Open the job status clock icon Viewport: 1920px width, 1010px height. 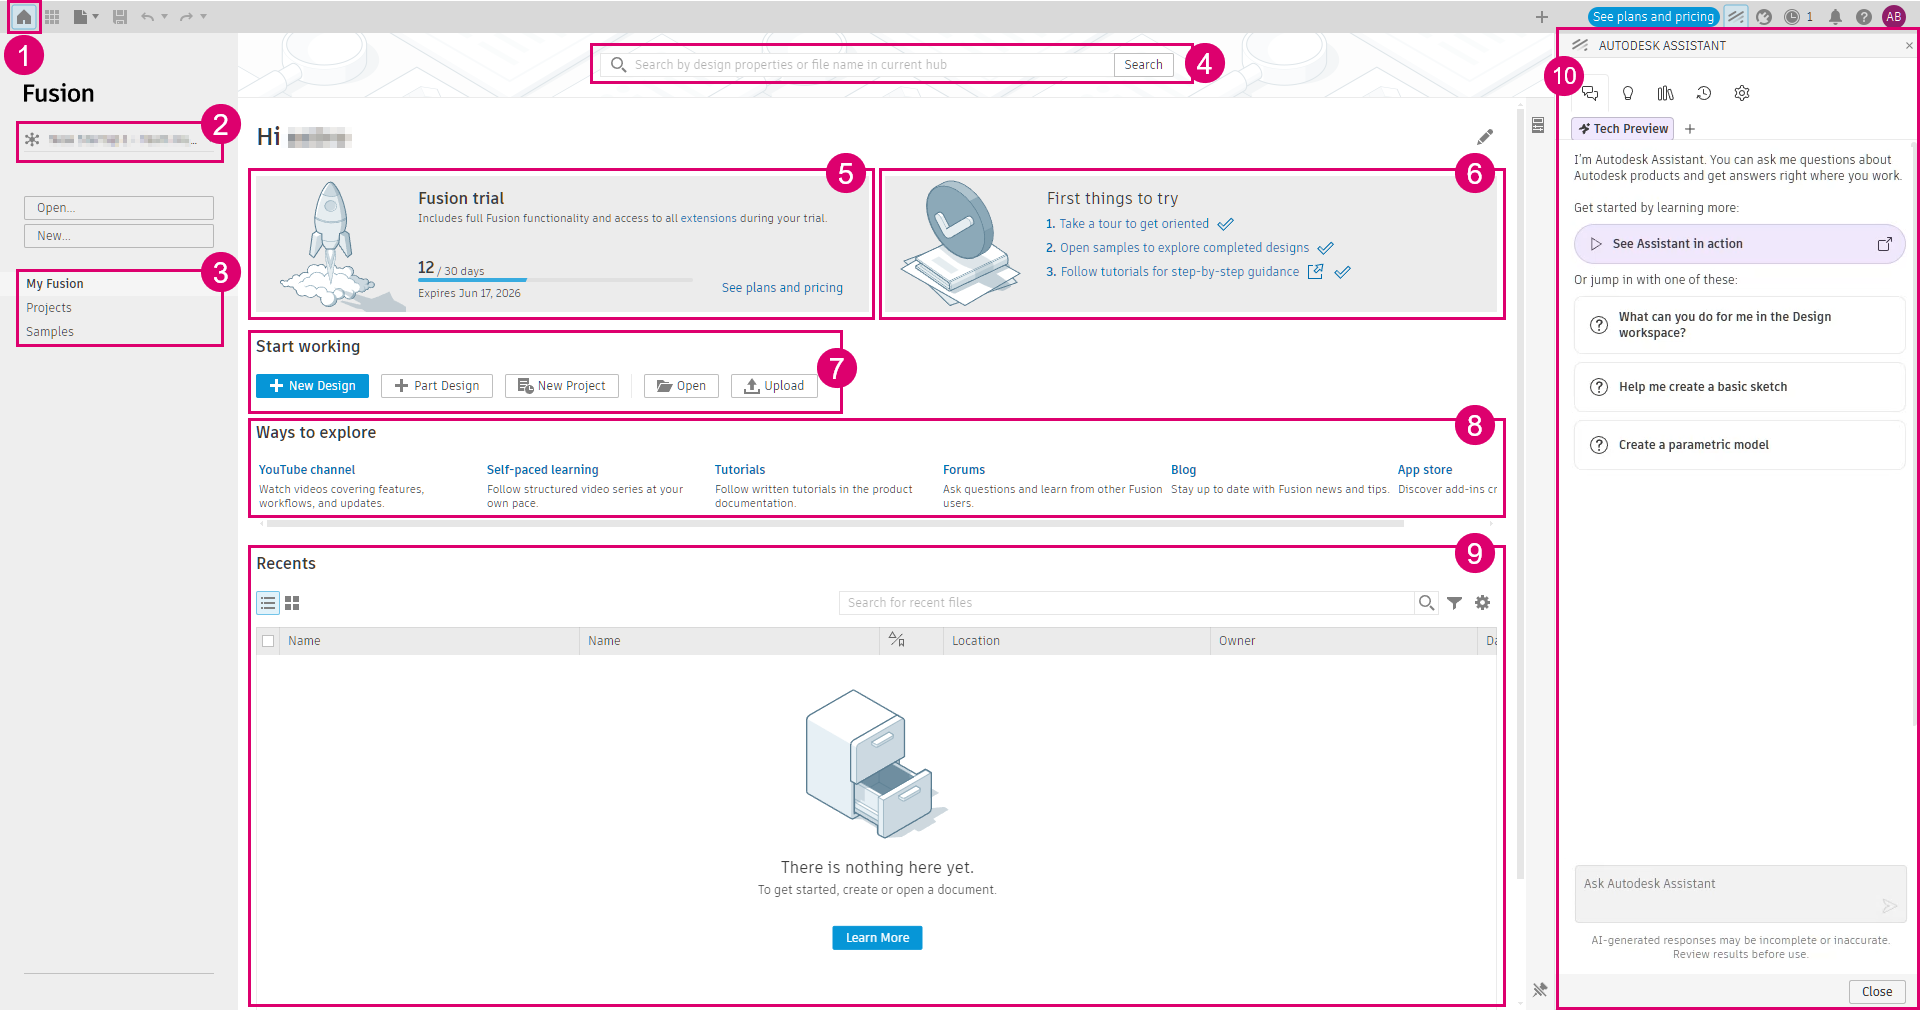[1792, 17]
